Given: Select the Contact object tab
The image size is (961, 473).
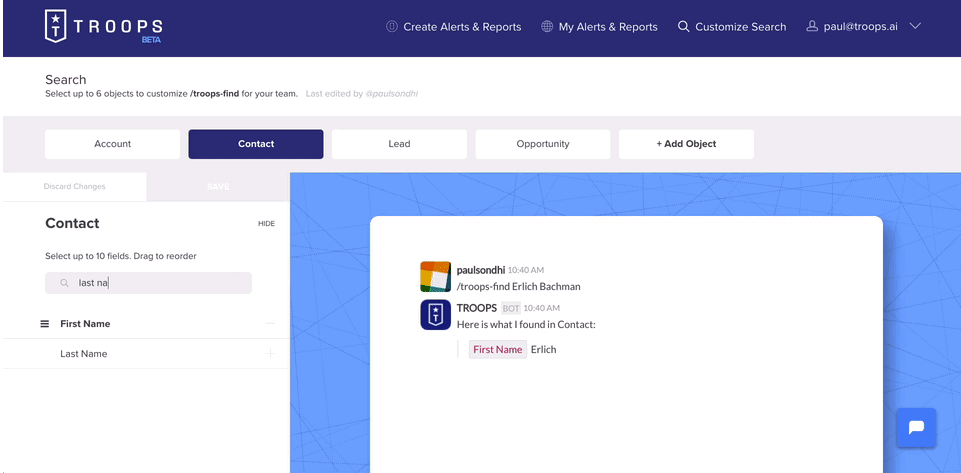Looking at the screenshot, I should [x=256, y=144].
